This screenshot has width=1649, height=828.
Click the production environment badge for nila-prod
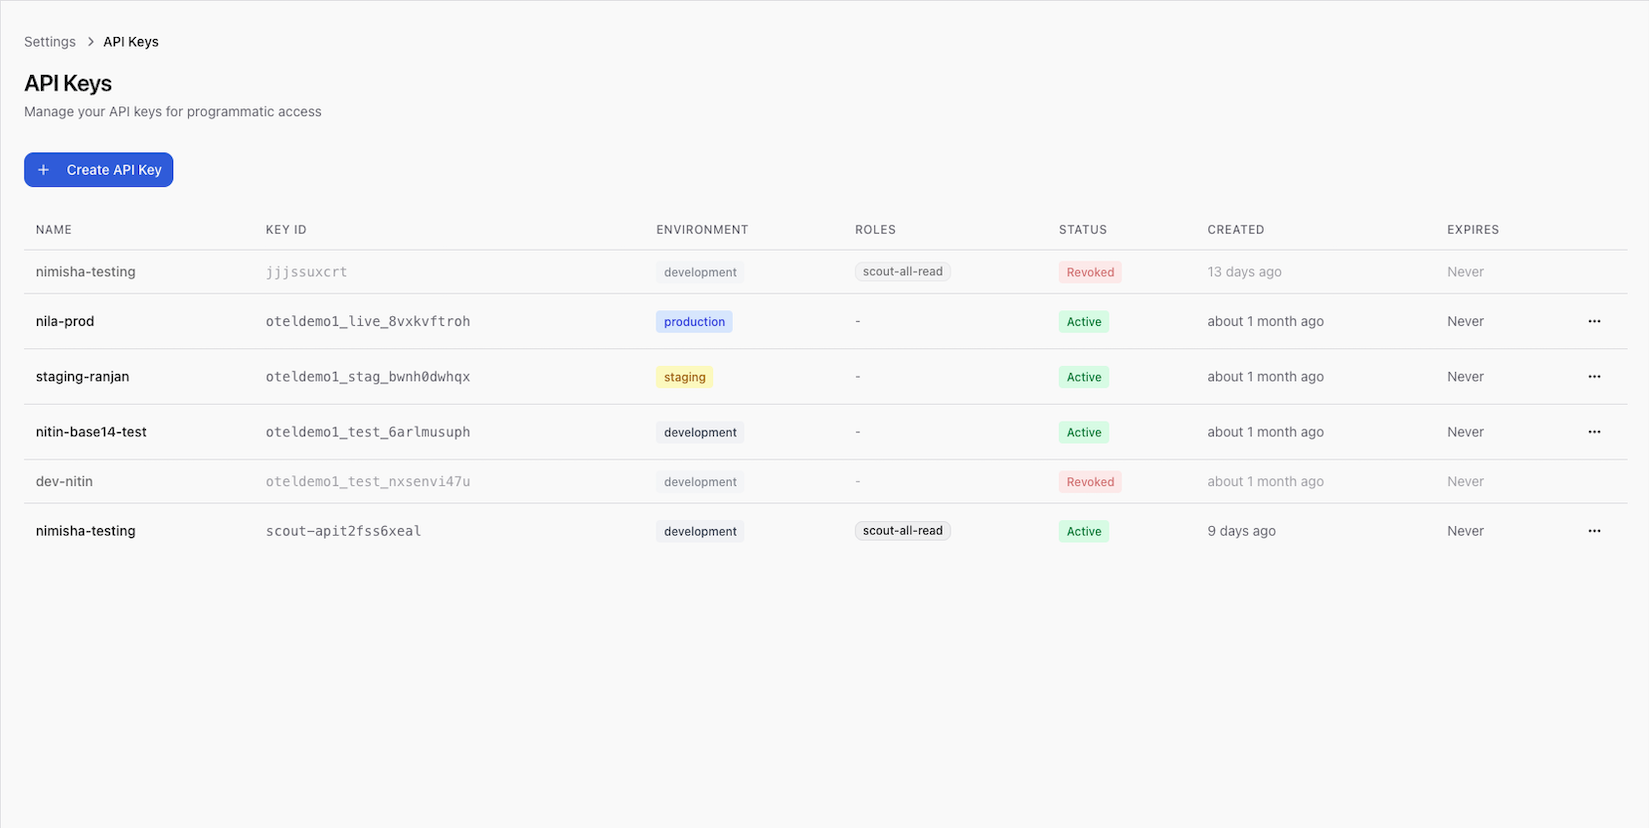(x=694, y=321)
